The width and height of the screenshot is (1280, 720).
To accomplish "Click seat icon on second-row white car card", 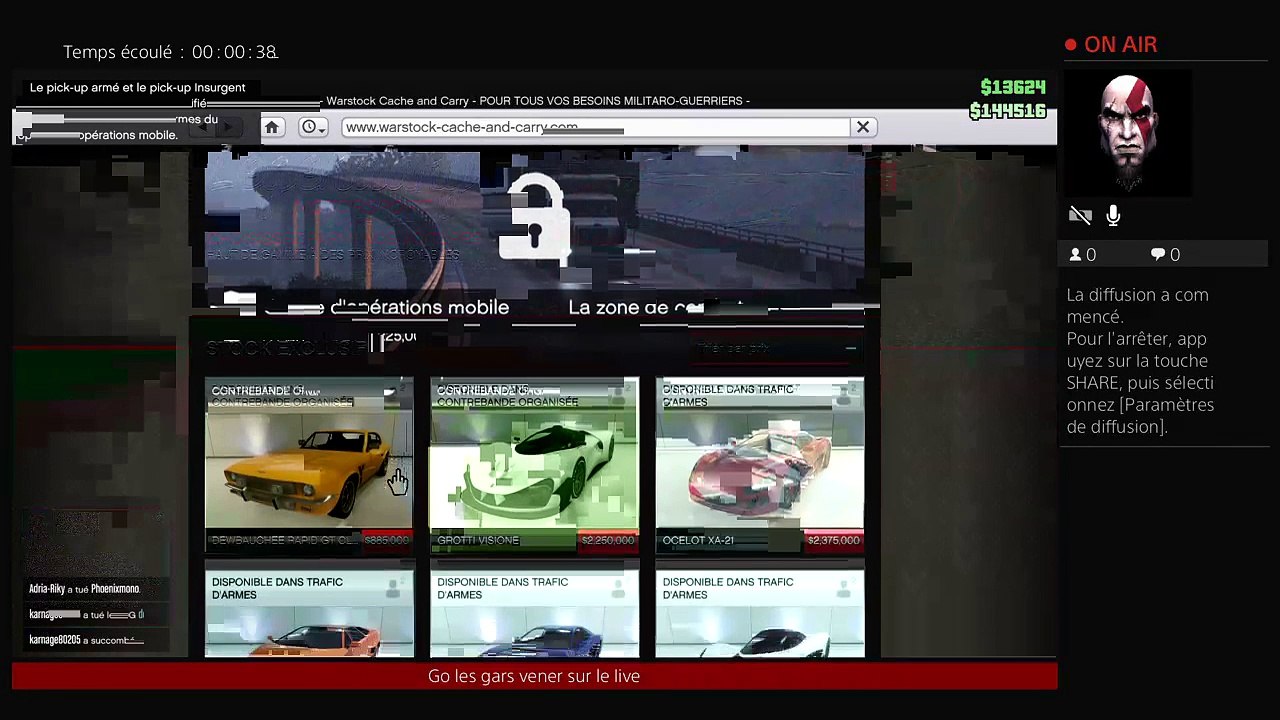I will [842, 588].
